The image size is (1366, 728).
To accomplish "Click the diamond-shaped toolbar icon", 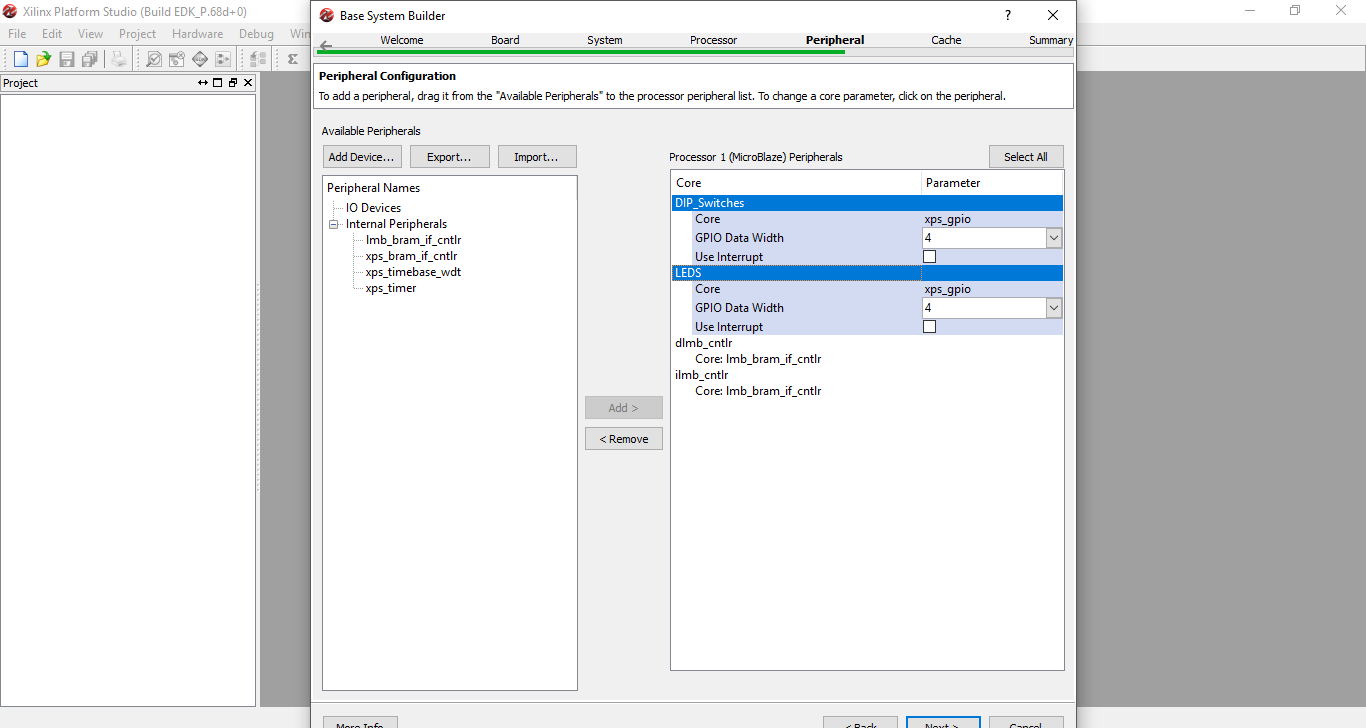I will coord(199,59).
